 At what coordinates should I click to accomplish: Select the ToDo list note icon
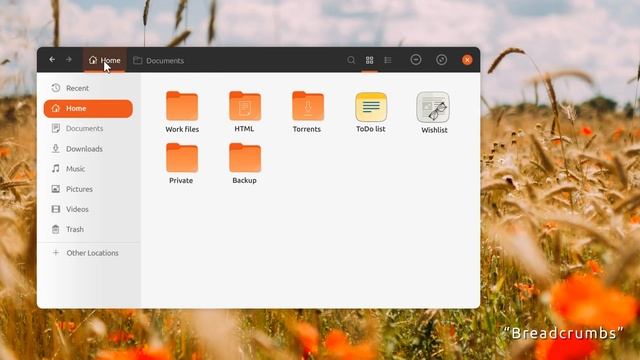371,107
